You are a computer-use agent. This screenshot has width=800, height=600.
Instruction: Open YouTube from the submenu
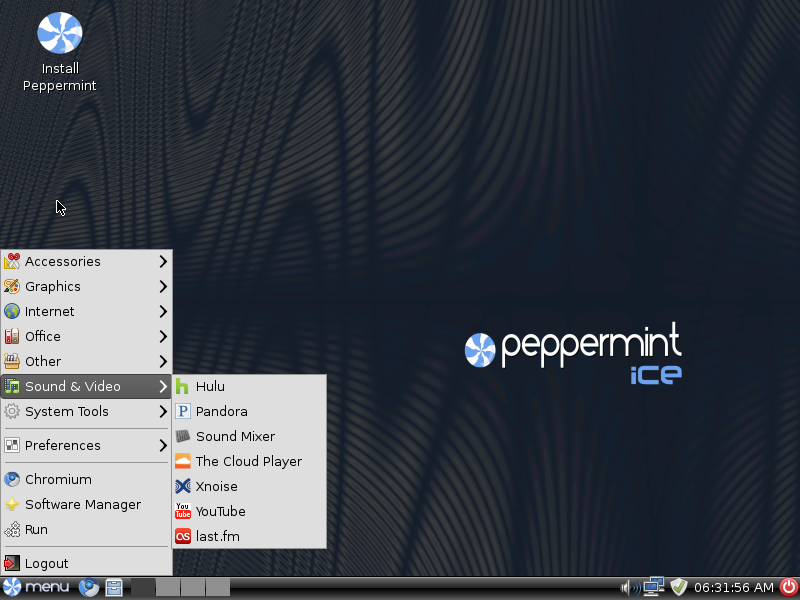click(220, 512)
